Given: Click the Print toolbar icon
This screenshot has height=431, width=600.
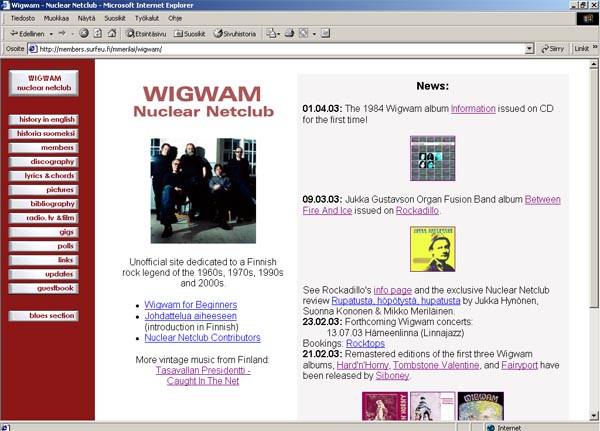Looking at the screenshot, I should [289, 33].
